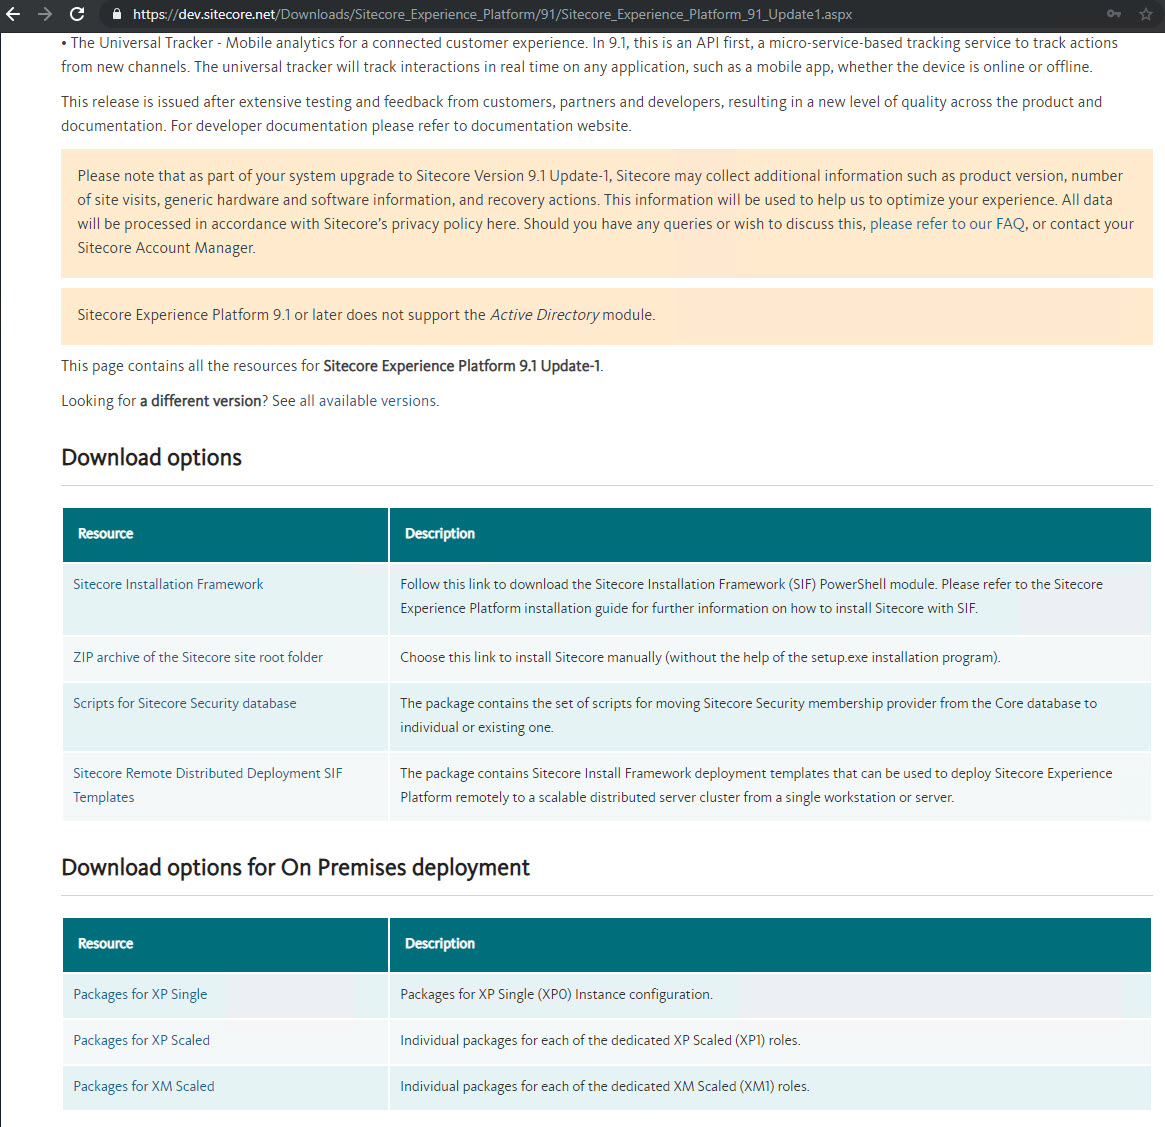The image size is (1165, 1127).
Task: Open Packages for XM Scaled link
Action: pos(143,1086)
